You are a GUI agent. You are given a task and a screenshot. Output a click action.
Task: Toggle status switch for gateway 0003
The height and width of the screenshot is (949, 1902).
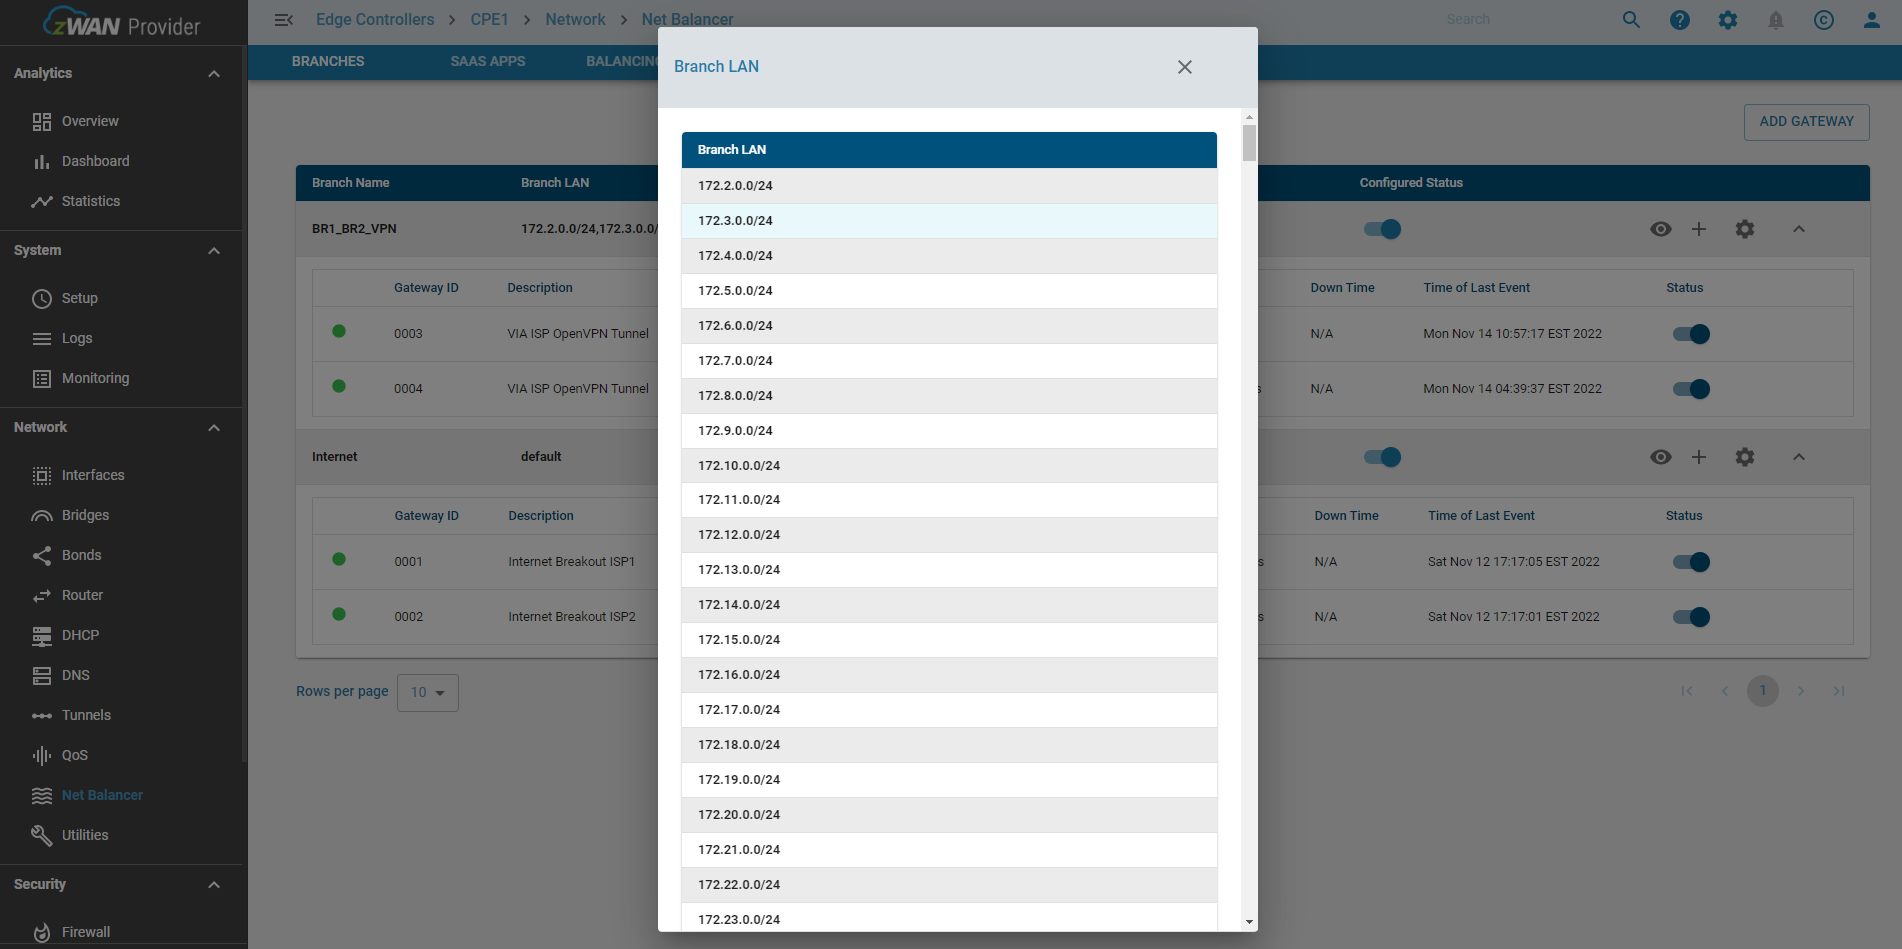tap(1691, 334)
